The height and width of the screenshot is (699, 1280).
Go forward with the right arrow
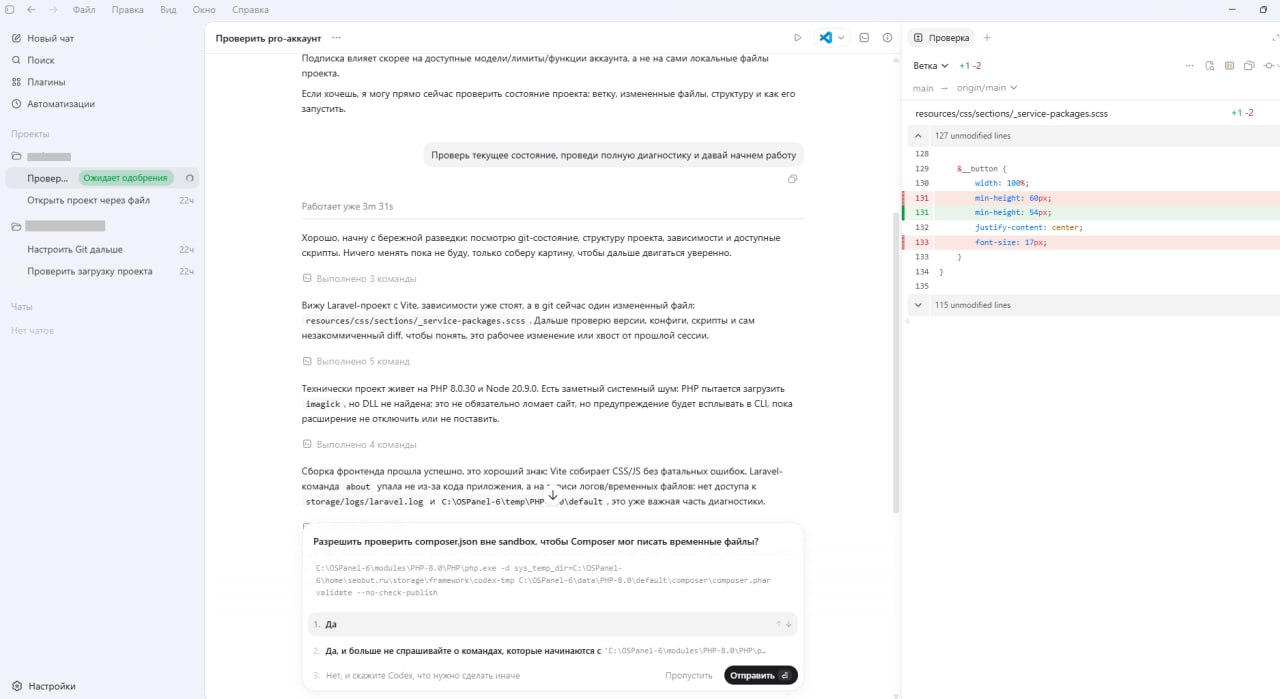(53, 9)
